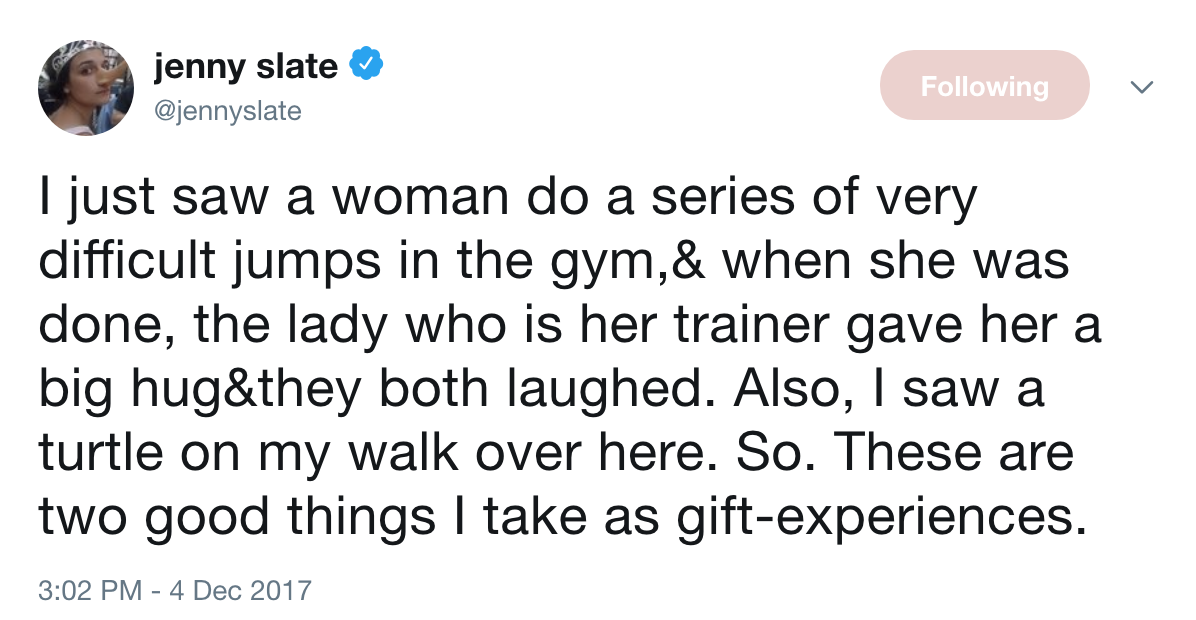Visit the @jennyslate handle link
The width and height of the screenshot is (1196, 620).
point(227,111)
